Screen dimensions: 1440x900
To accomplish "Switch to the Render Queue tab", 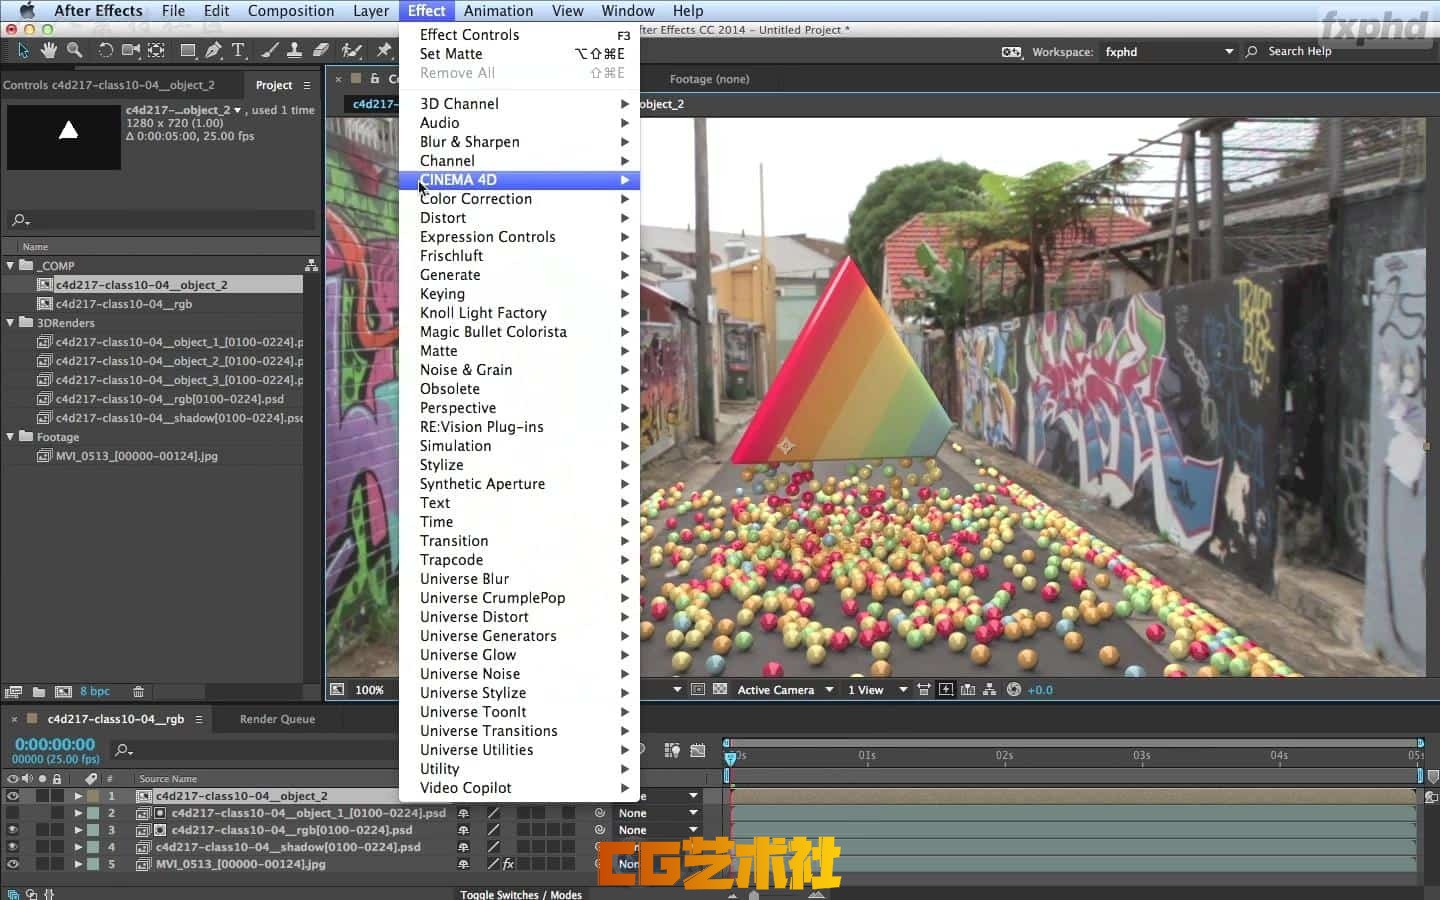I will [x=277, y=719].
